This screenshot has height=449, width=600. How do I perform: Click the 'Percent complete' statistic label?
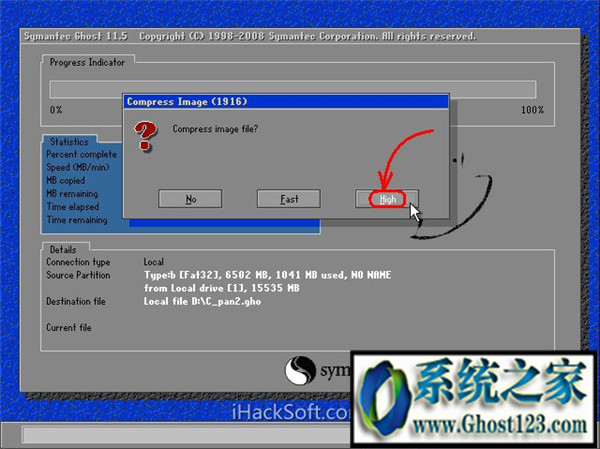(82, 154)
